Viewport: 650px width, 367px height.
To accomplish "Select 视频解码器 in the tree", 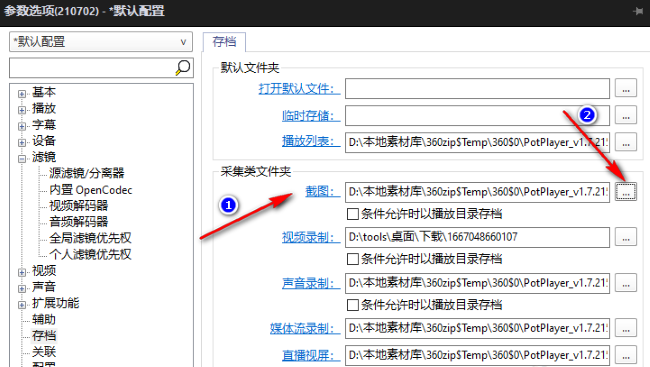I will click(79, 206).
